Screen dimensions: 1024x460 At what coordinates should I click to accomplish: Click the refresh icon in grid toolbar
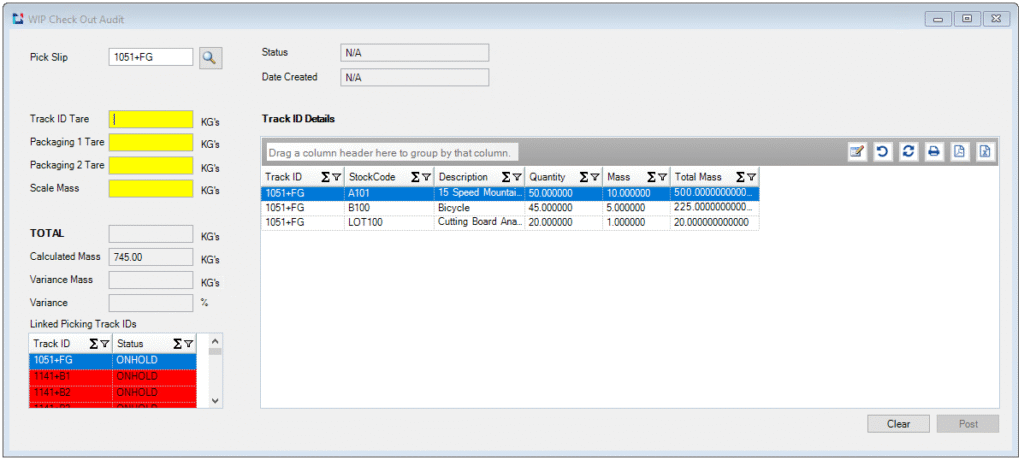[908, 152]
